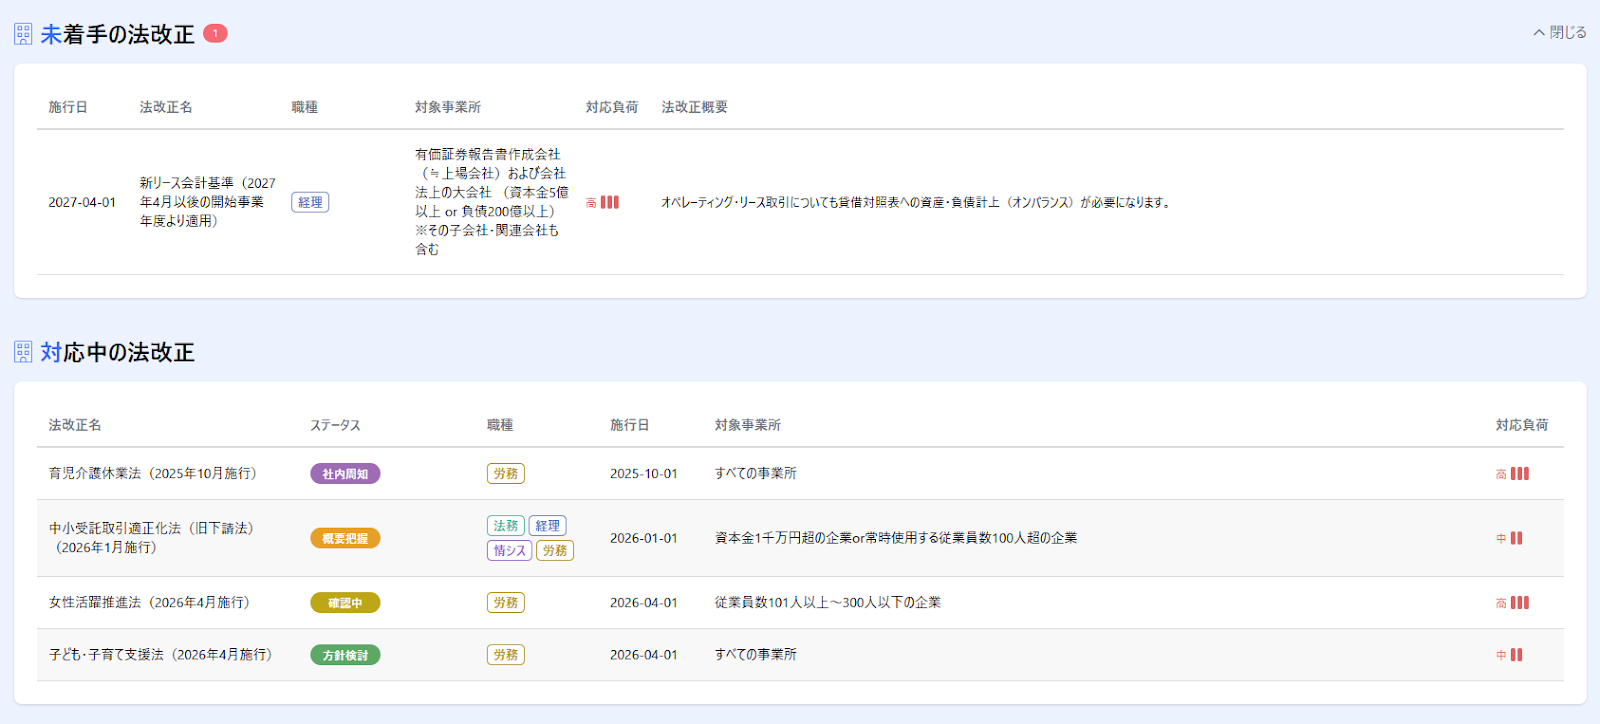Click the 法務 tag in 中小受託取引適正化法 row

(506, 526)
